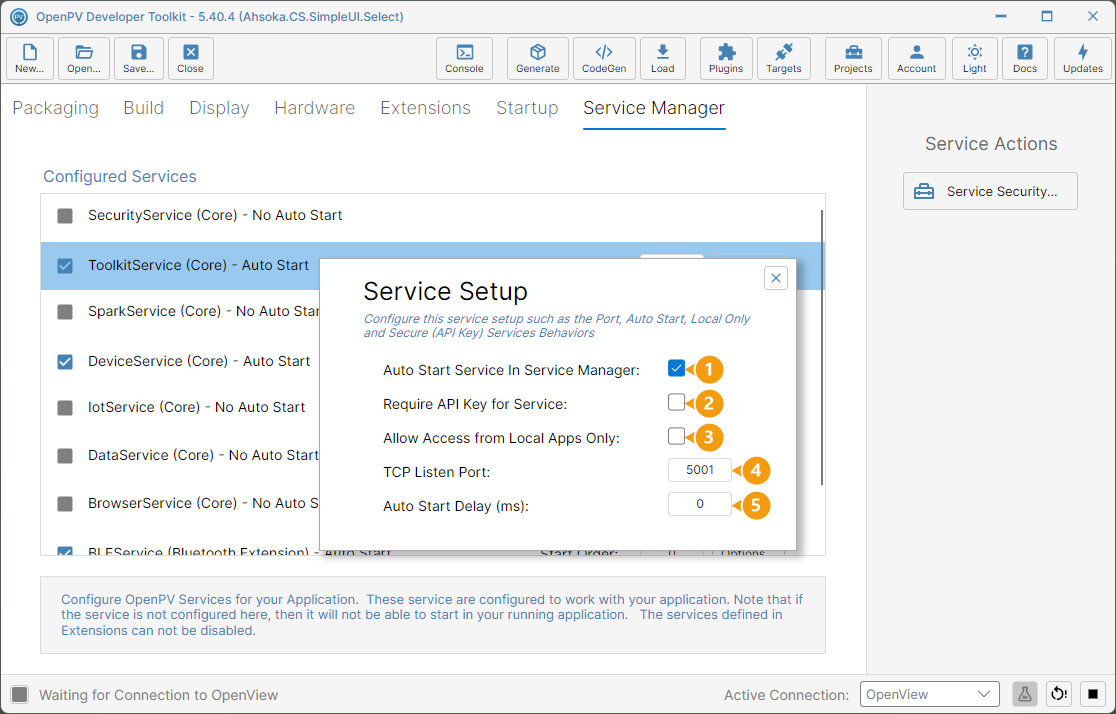Switch to the Hardware tab

pyautogui.click(x=315, y=108)
